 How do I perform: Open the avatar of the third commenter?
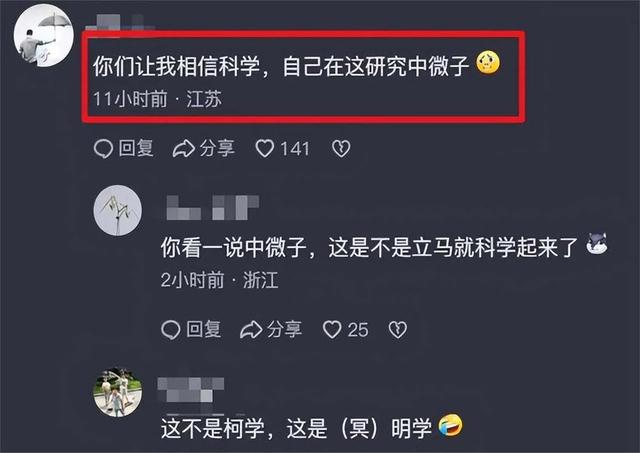118,392
